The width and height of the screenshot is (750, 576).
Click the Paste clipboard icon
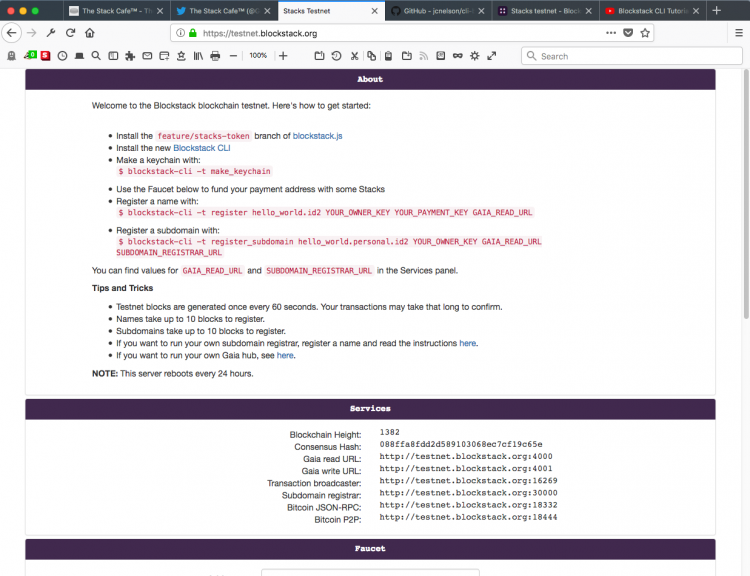pos(388,56)
